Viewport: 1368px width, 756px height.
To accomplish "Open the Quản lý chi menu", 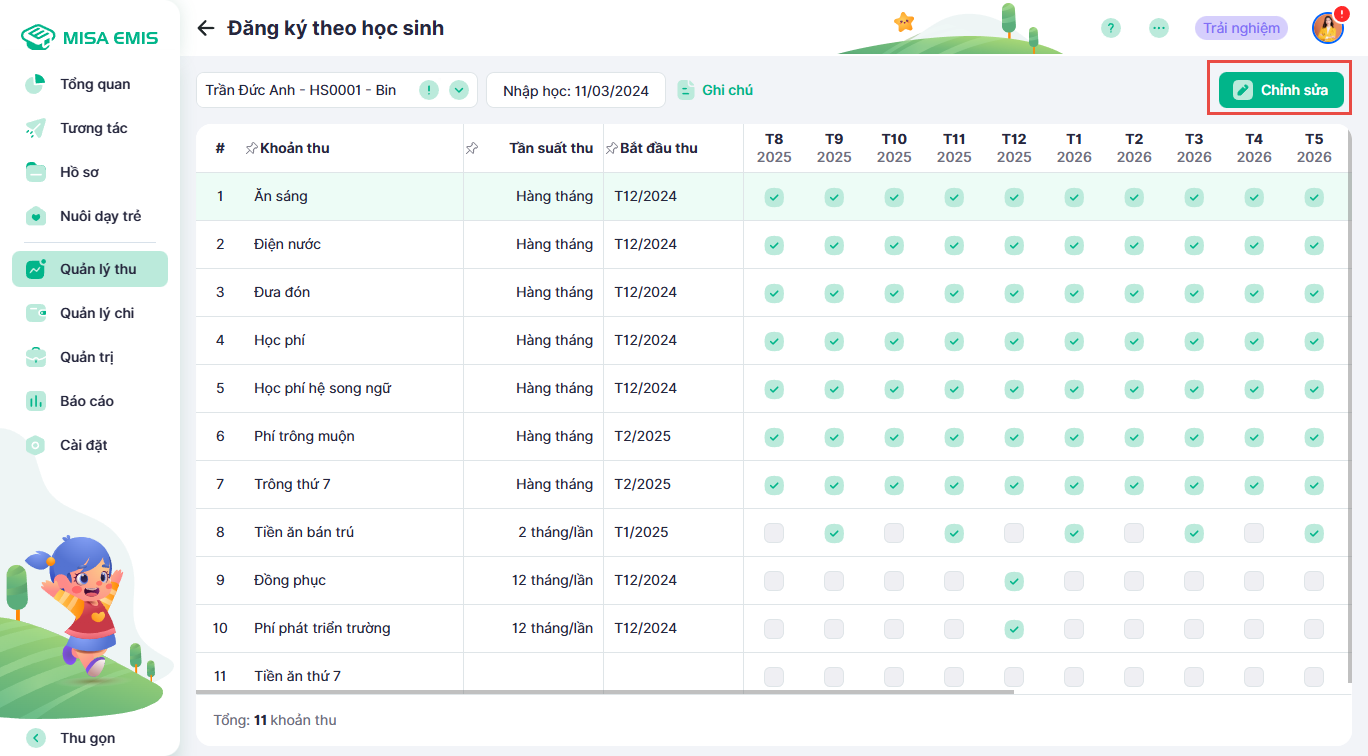I will pos(96,313).
